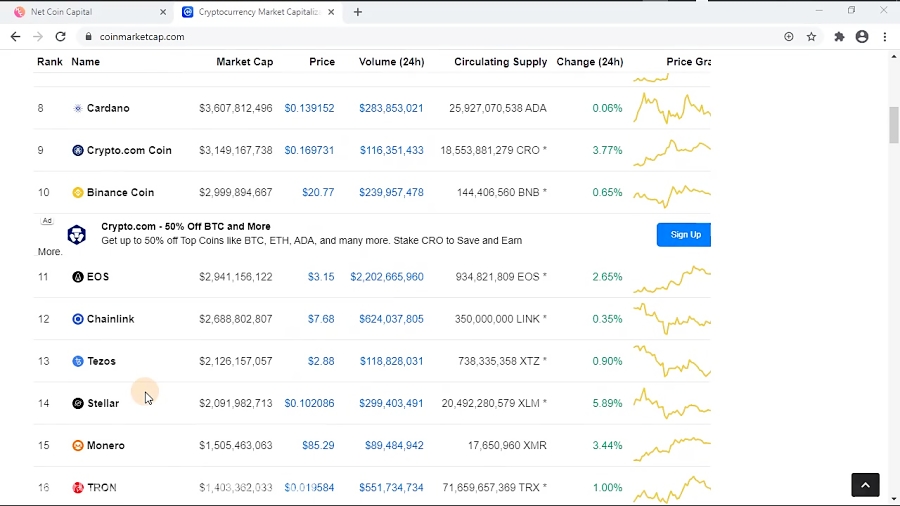
Task: Close the Net Coin Capital tab
Action: pos(163,12)
